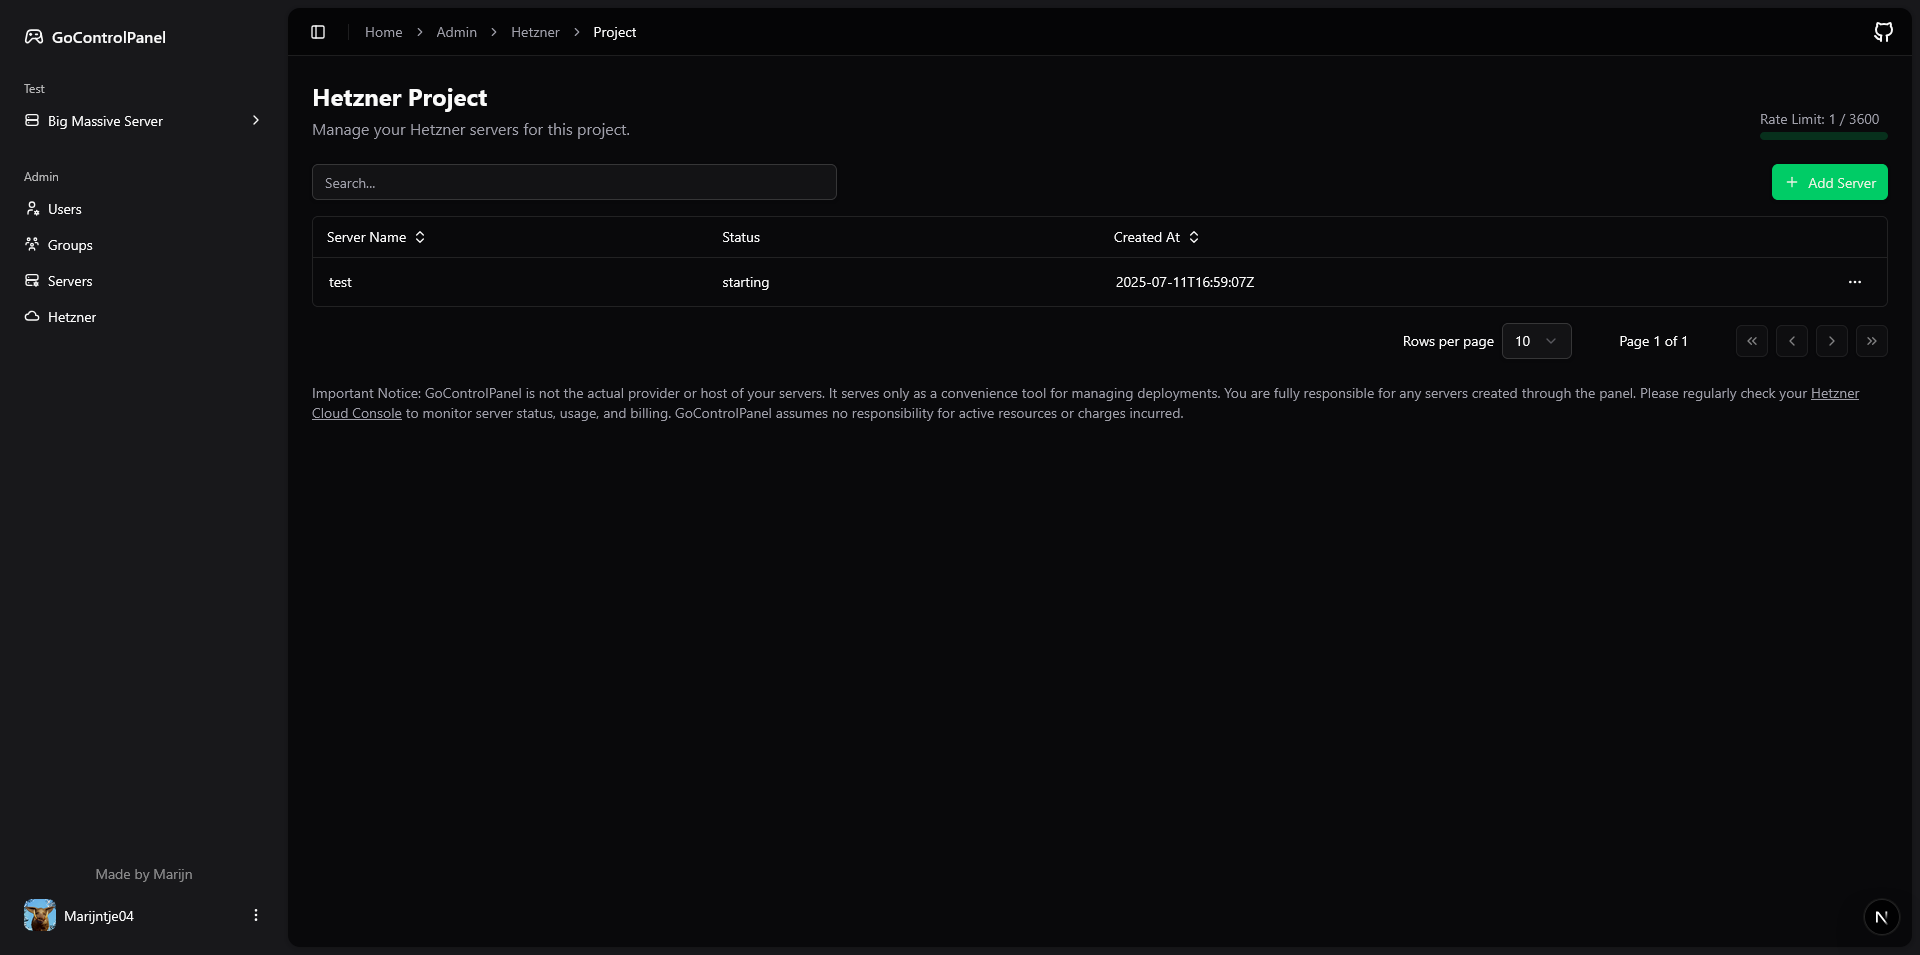
Task: Go to the last page
Action: click(1872, 341)
